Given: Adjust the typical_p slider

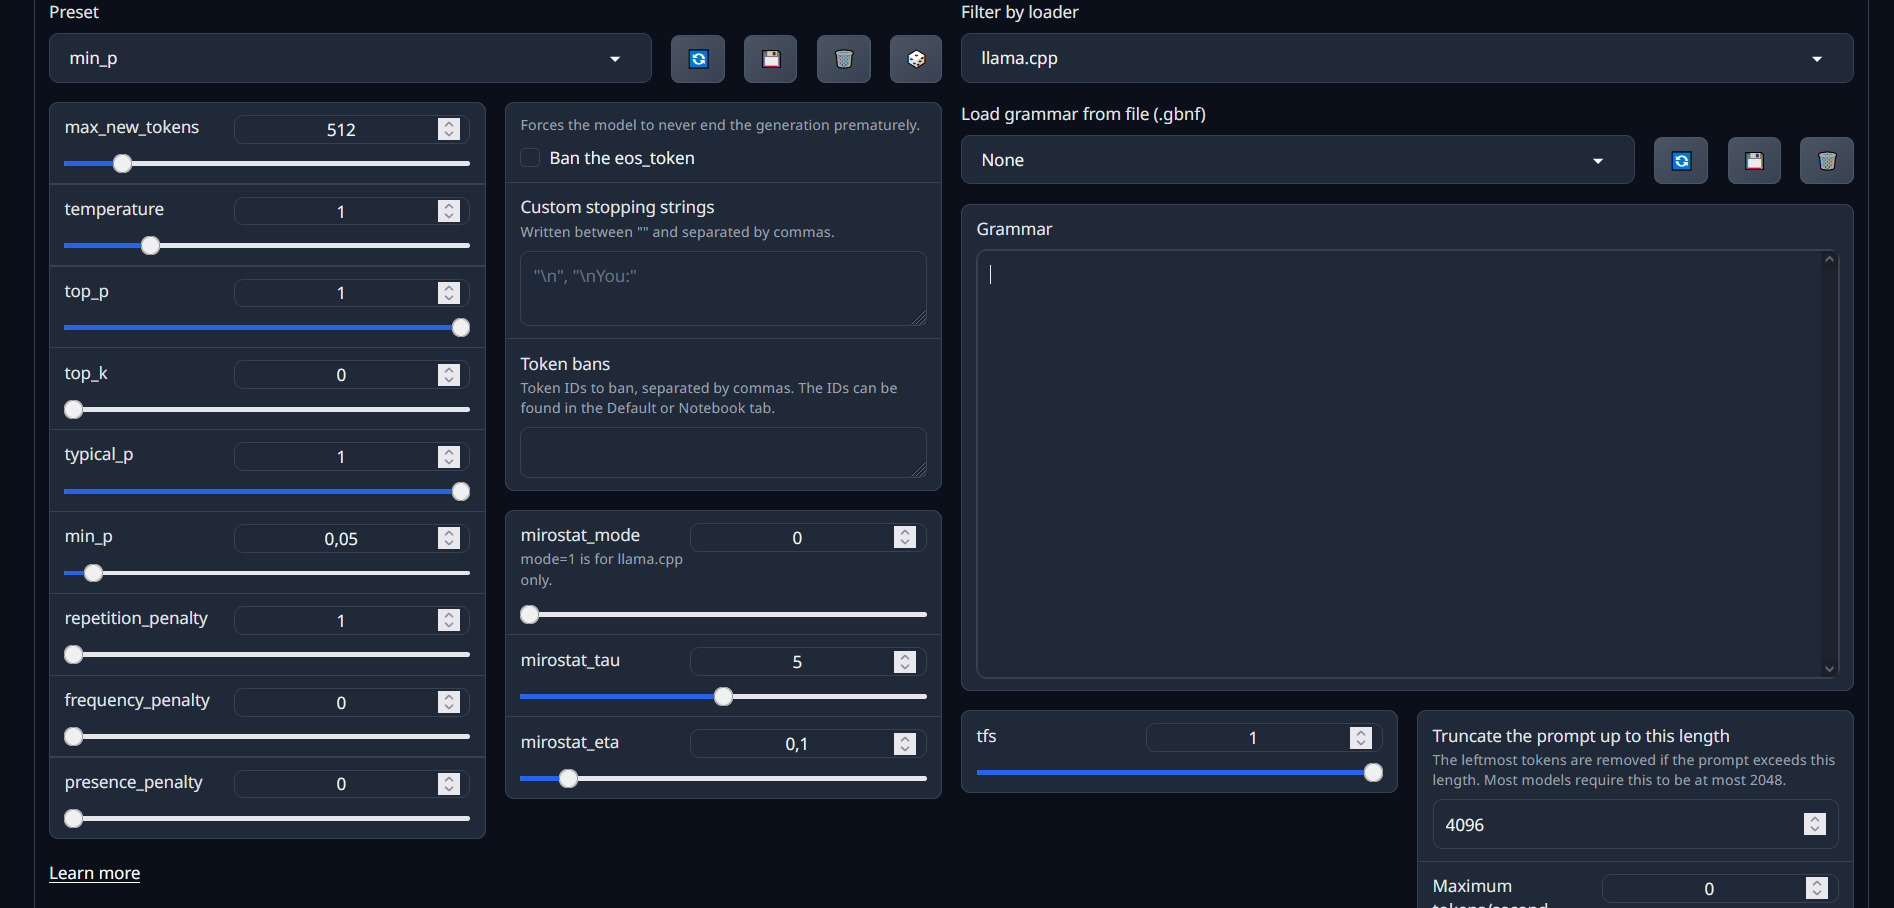Looking at the screenshot, I should click(x=267, y=491).
